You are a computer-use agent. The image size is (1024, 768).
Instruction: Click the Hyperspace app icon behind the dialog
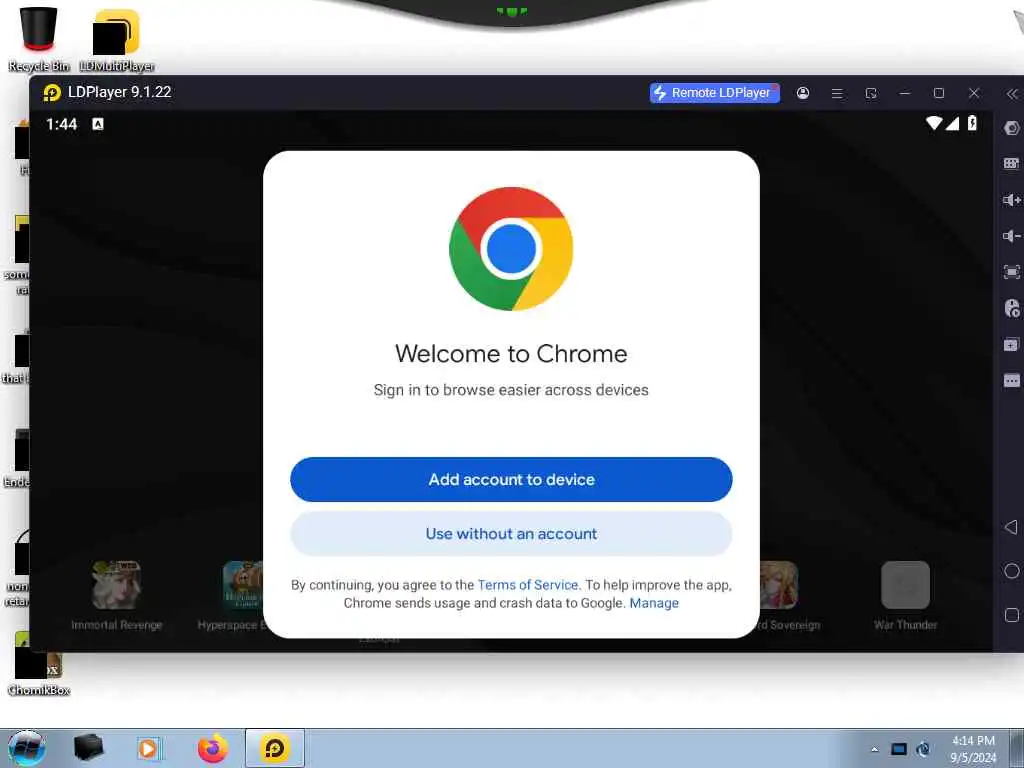coord(242,585)
